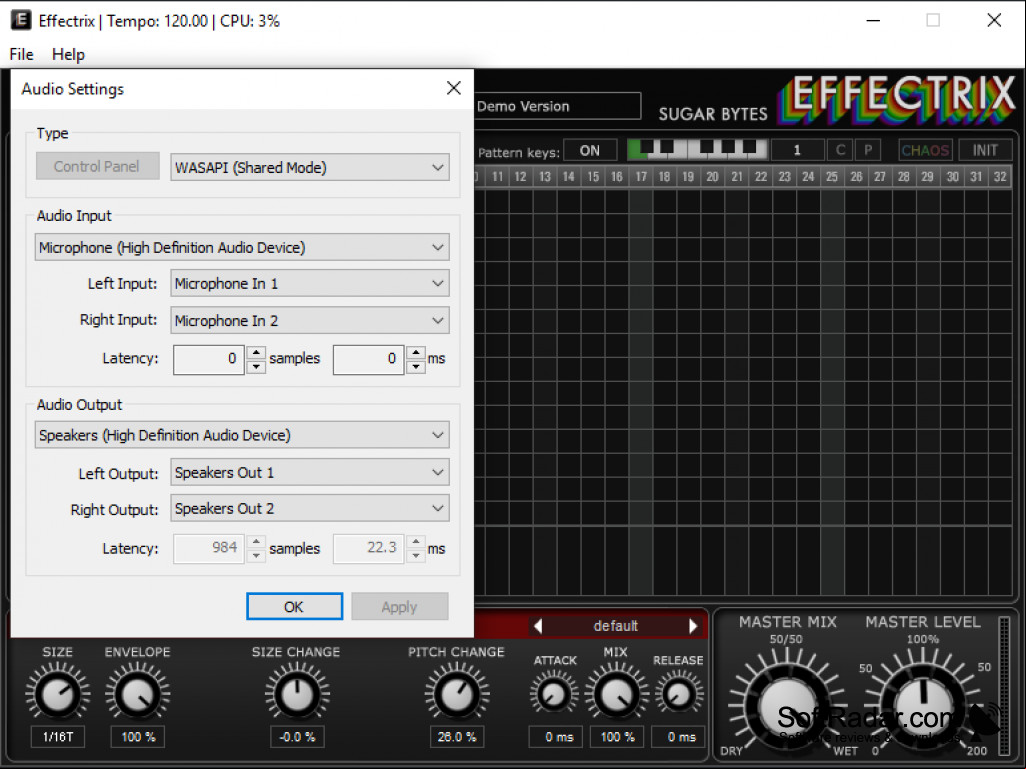Viewport: 1026px width, 769px height.
Task: Click the 26.0 % pitch change value
Action: pos(457,736)
